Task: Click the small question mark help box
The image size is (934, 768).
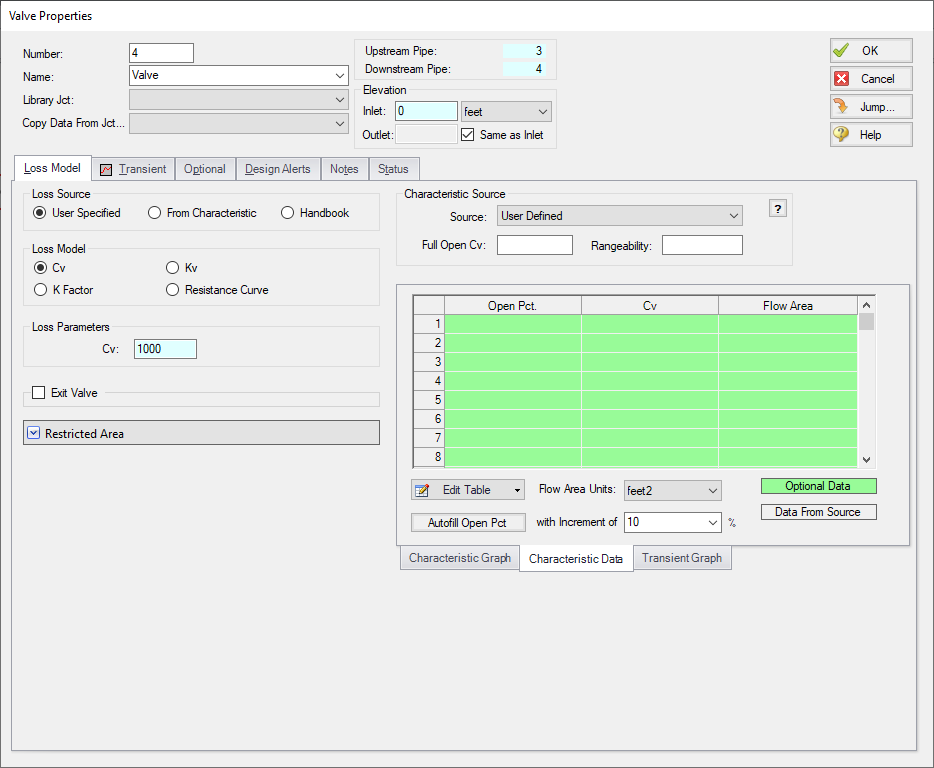Action: tap(778, 208)
